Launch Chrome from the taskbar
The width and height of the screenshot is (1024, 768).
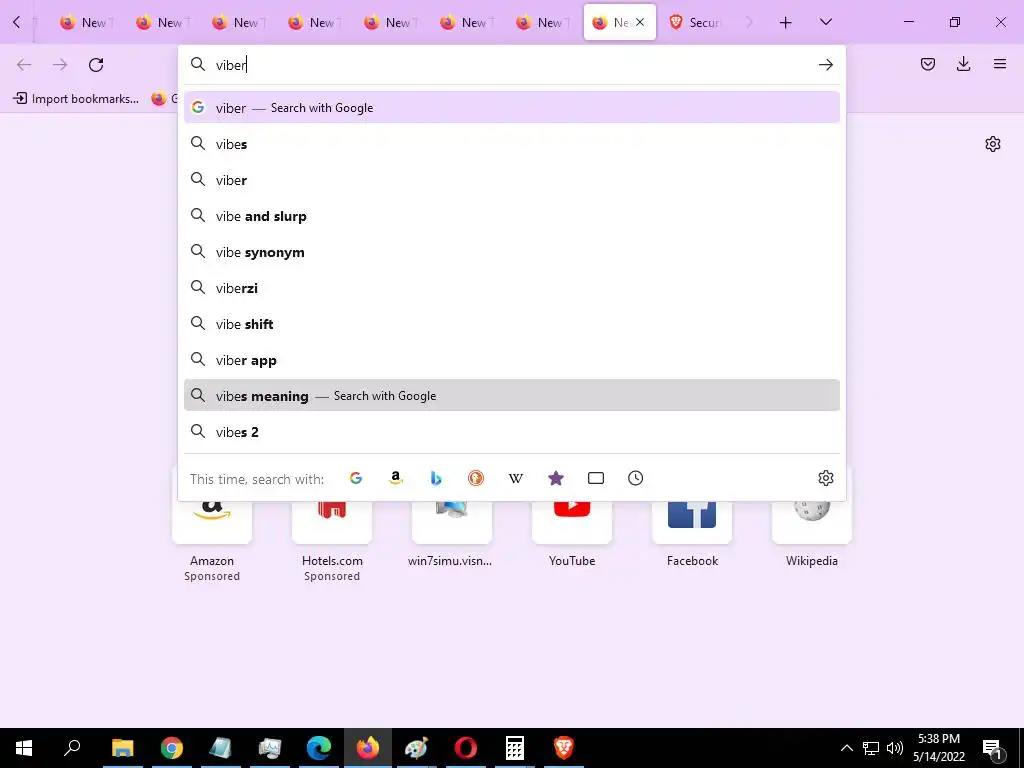point(172,748)
